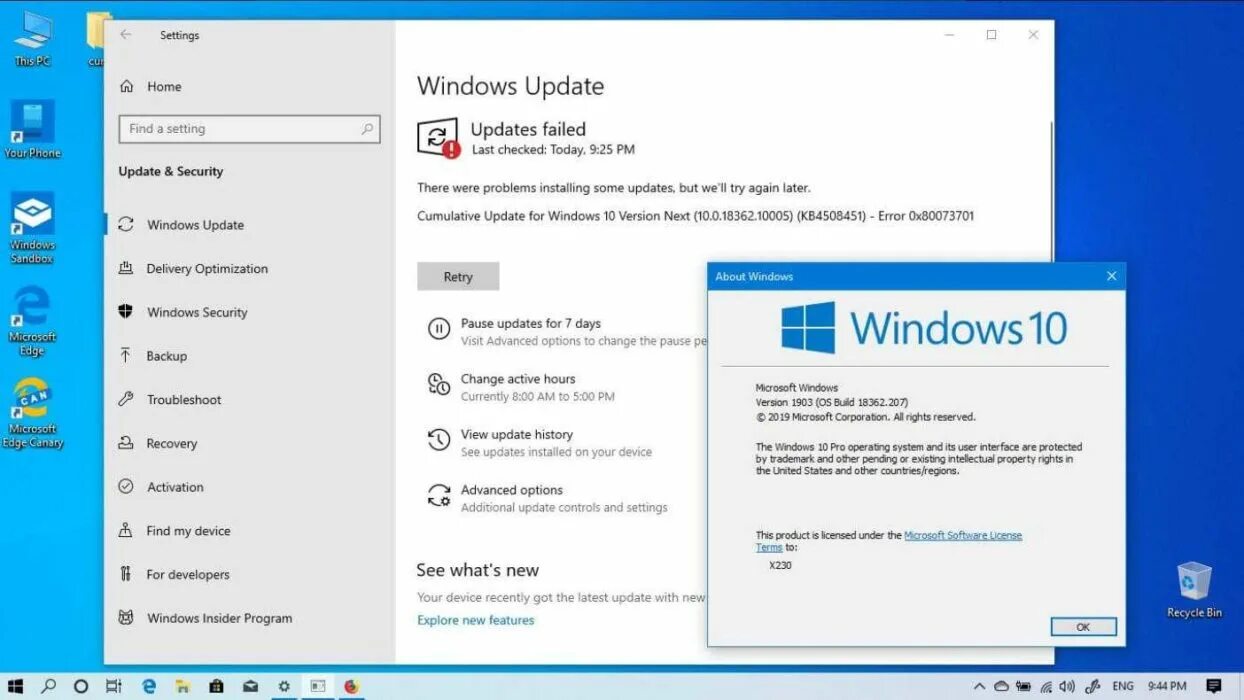Open Microsoft Store from taskbar

point(216,686)
